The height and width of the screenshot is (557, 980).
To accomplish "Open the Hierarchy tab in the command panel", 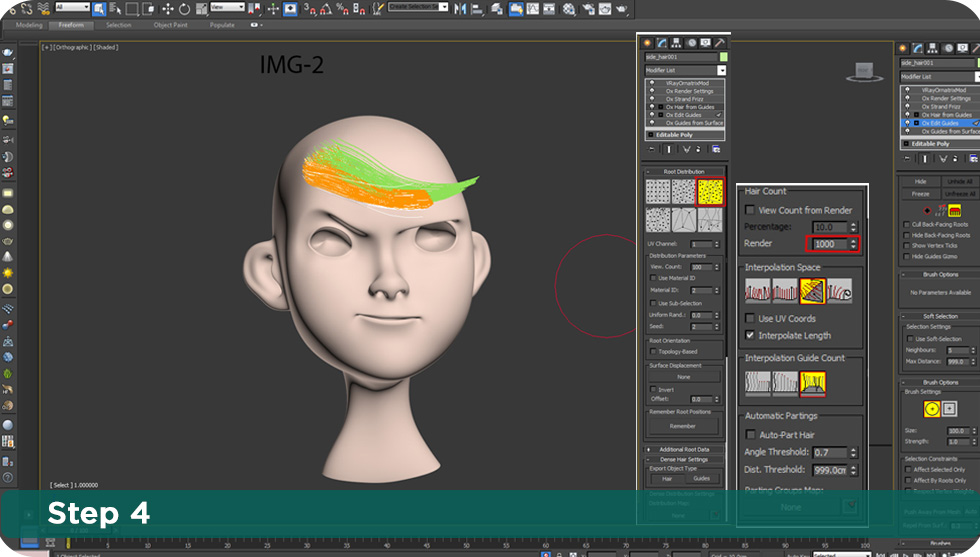I will pyautogui.click(x=677, y=44).
